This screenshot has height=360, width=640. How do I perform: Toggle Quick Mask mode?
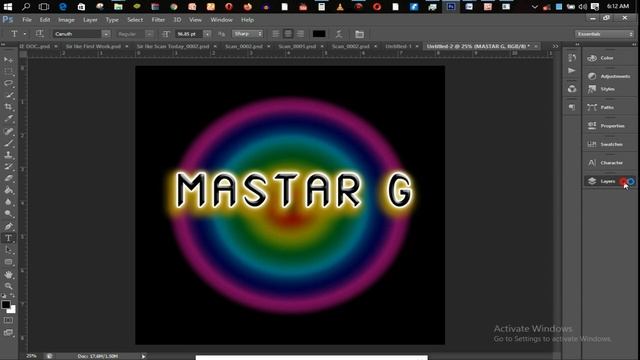click(x=9, y=320)
